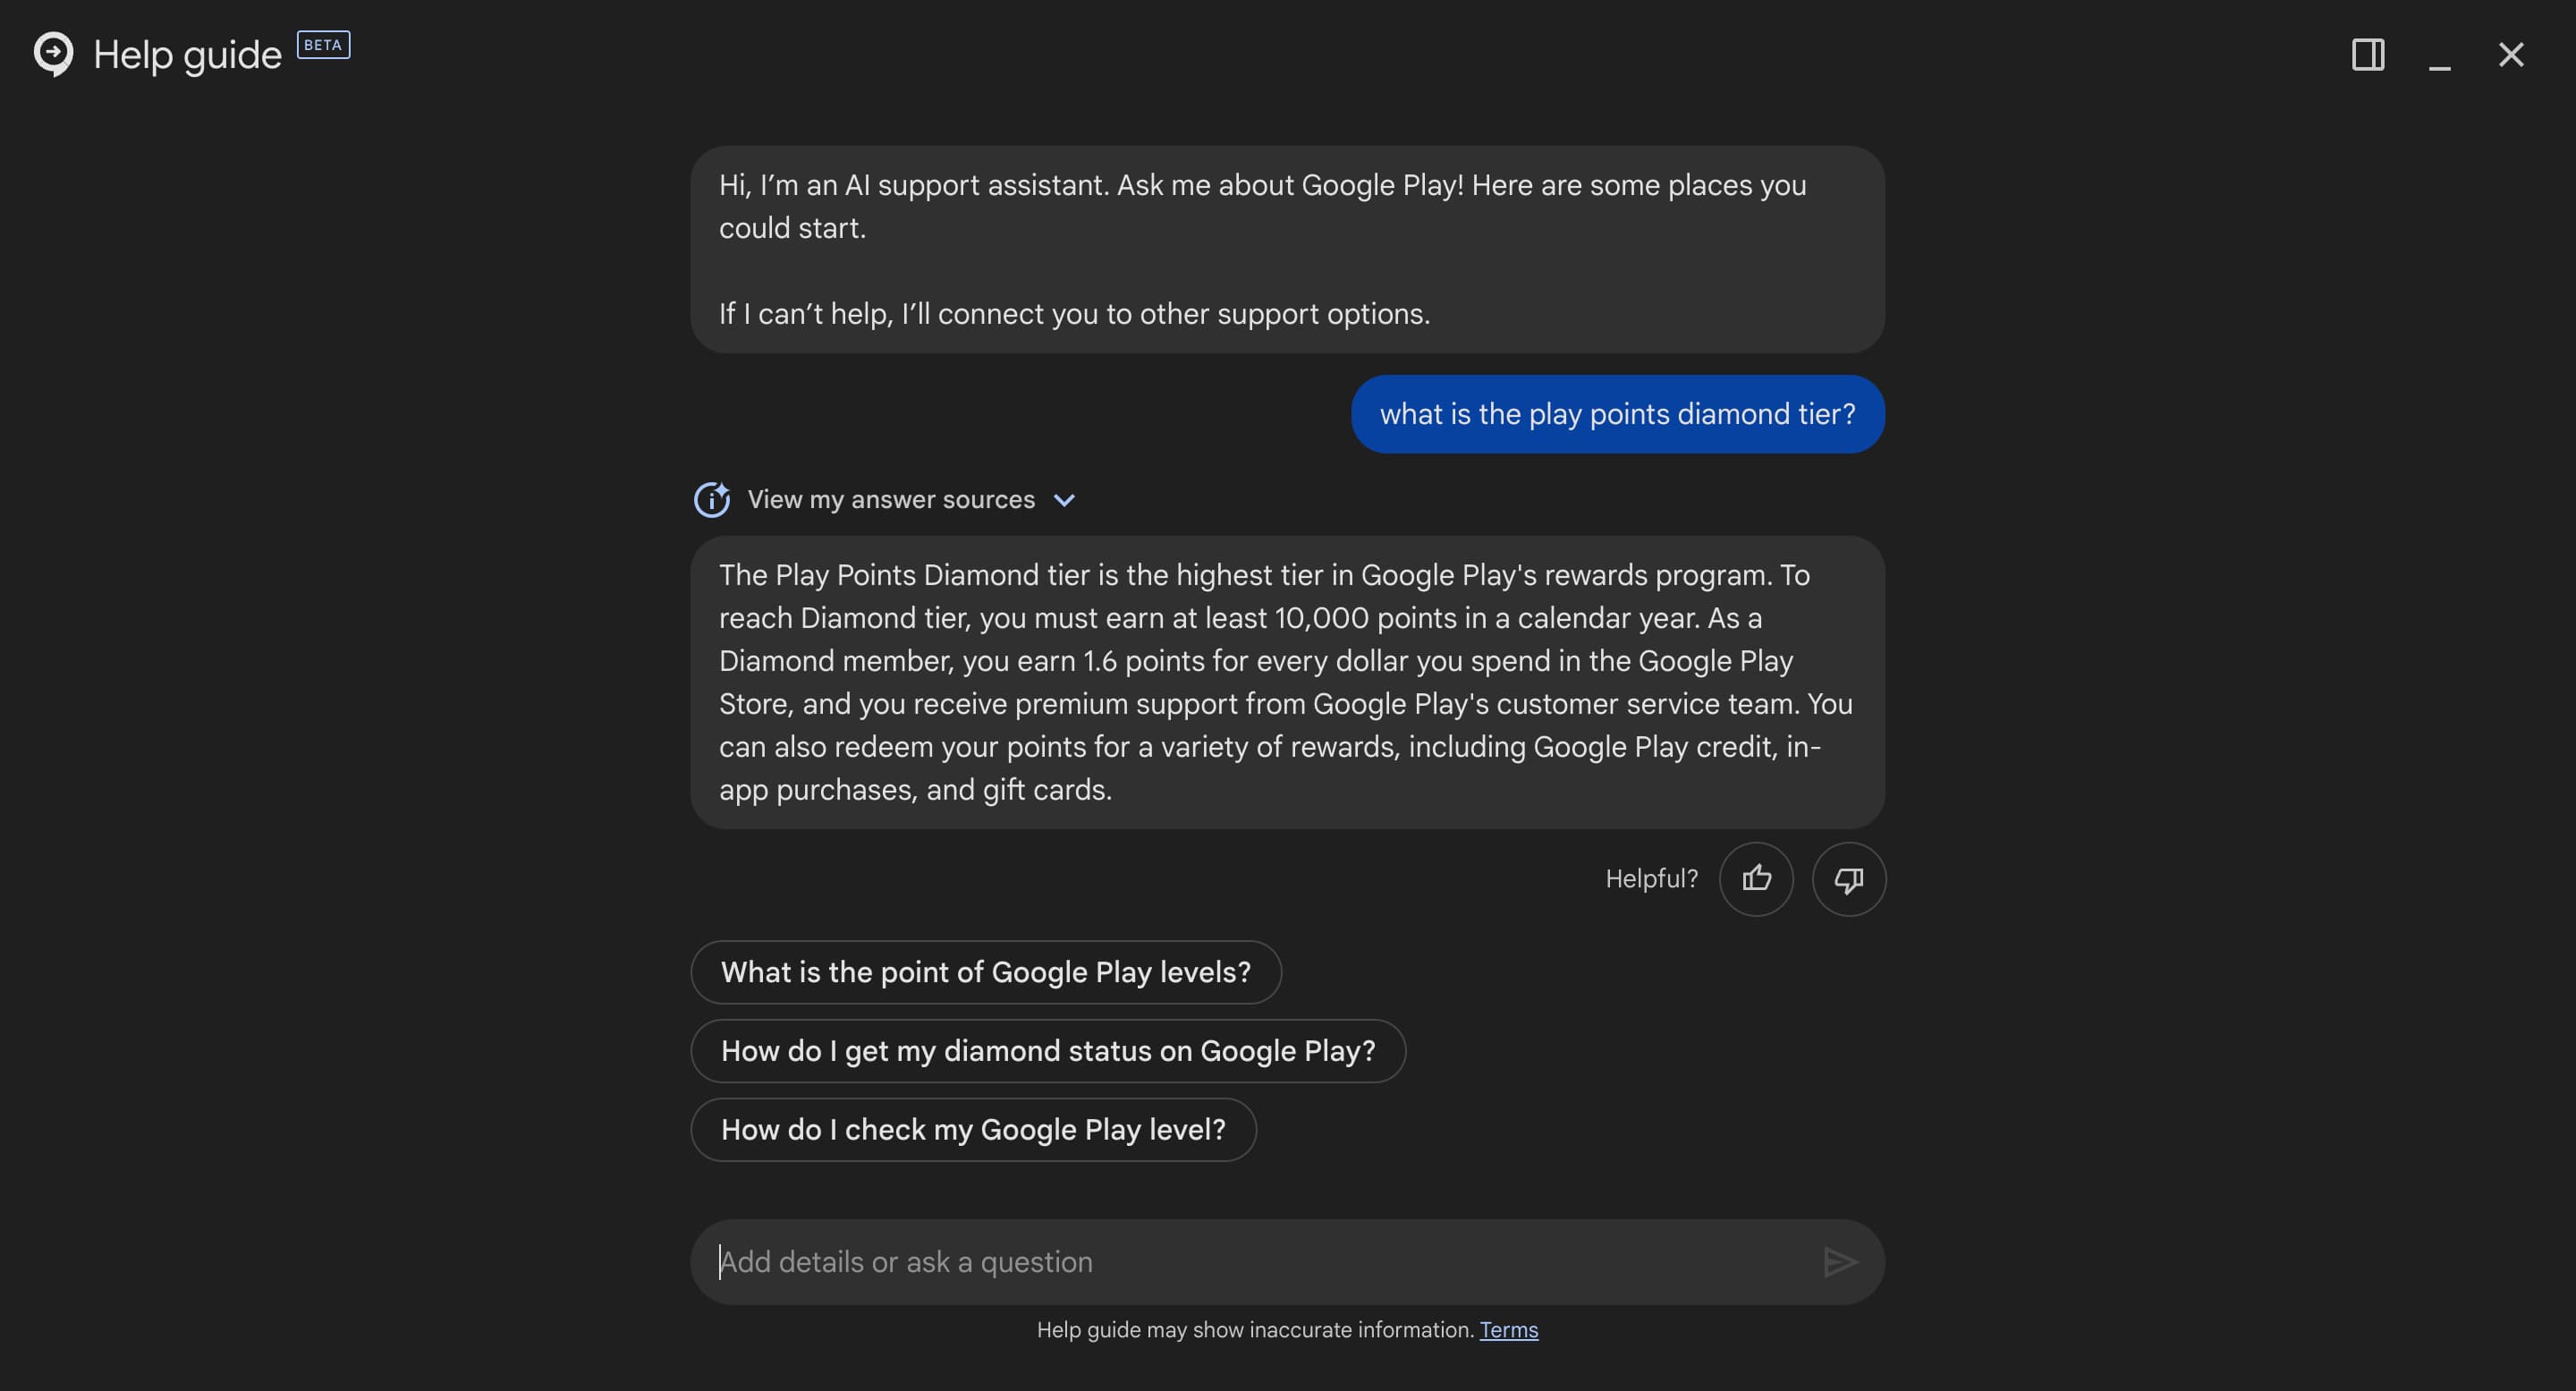Open the Terms link at the bottom
Image resolution: width=2576 pixels, height=1391 pixels.
coord(1508,1330)
